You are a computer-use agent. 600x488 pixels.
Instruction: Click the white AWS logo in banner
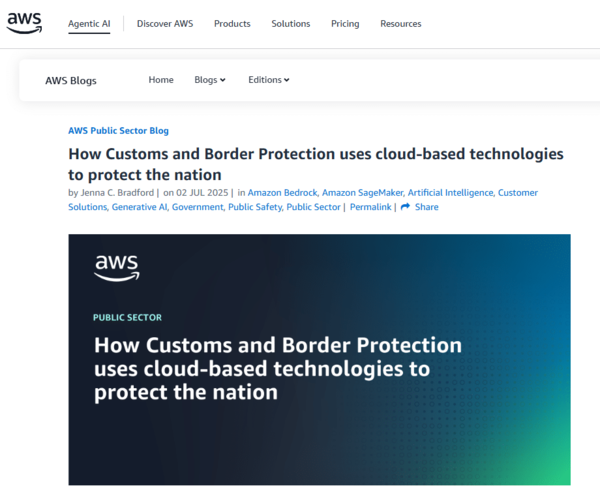[117, 268]
